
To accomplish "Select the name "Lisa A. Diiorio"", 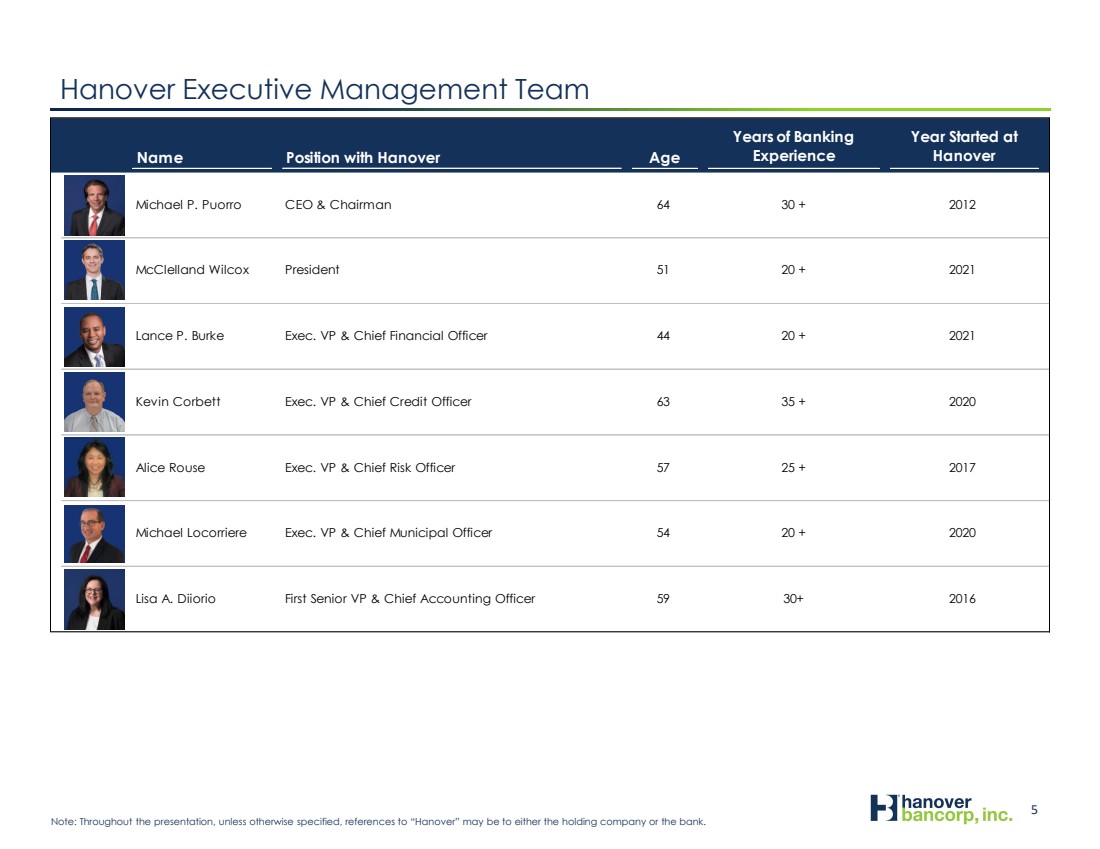I will tap(175, 599).
